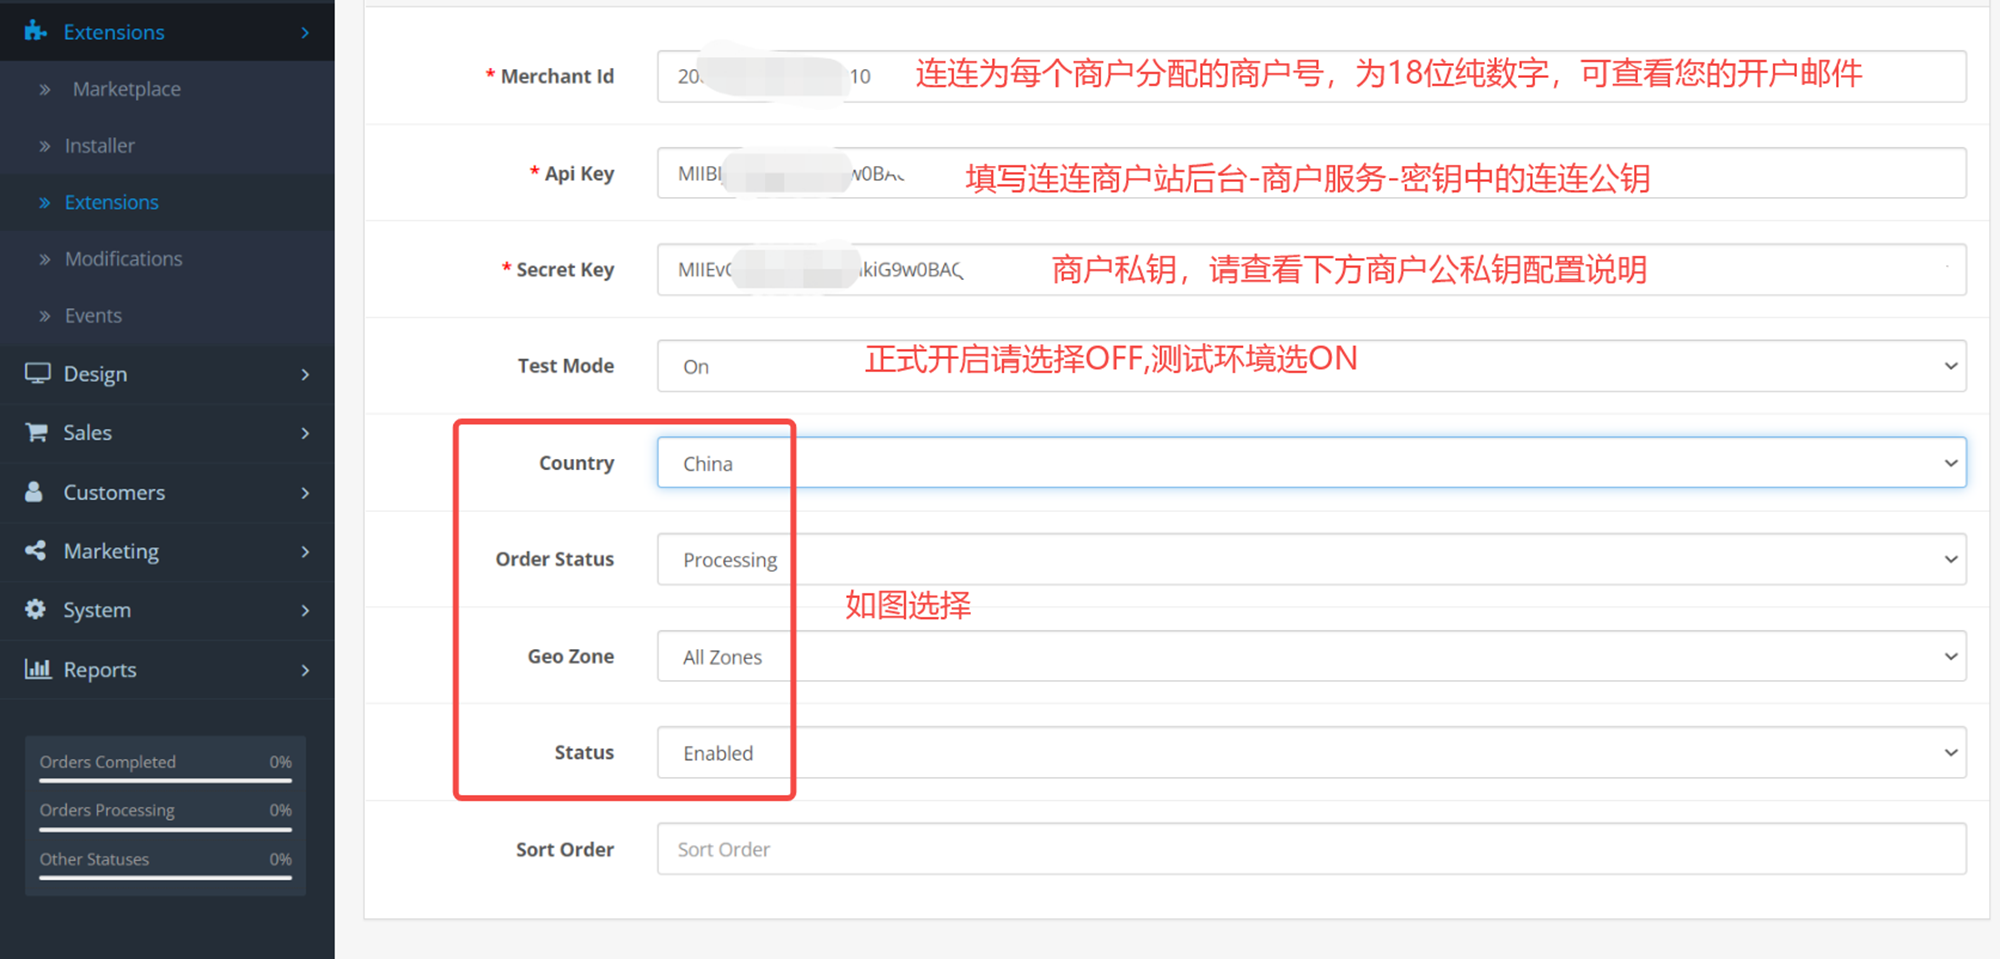The image size is (2000, 959).
Task: Open the Reports menu label
Action: point(100,670)
